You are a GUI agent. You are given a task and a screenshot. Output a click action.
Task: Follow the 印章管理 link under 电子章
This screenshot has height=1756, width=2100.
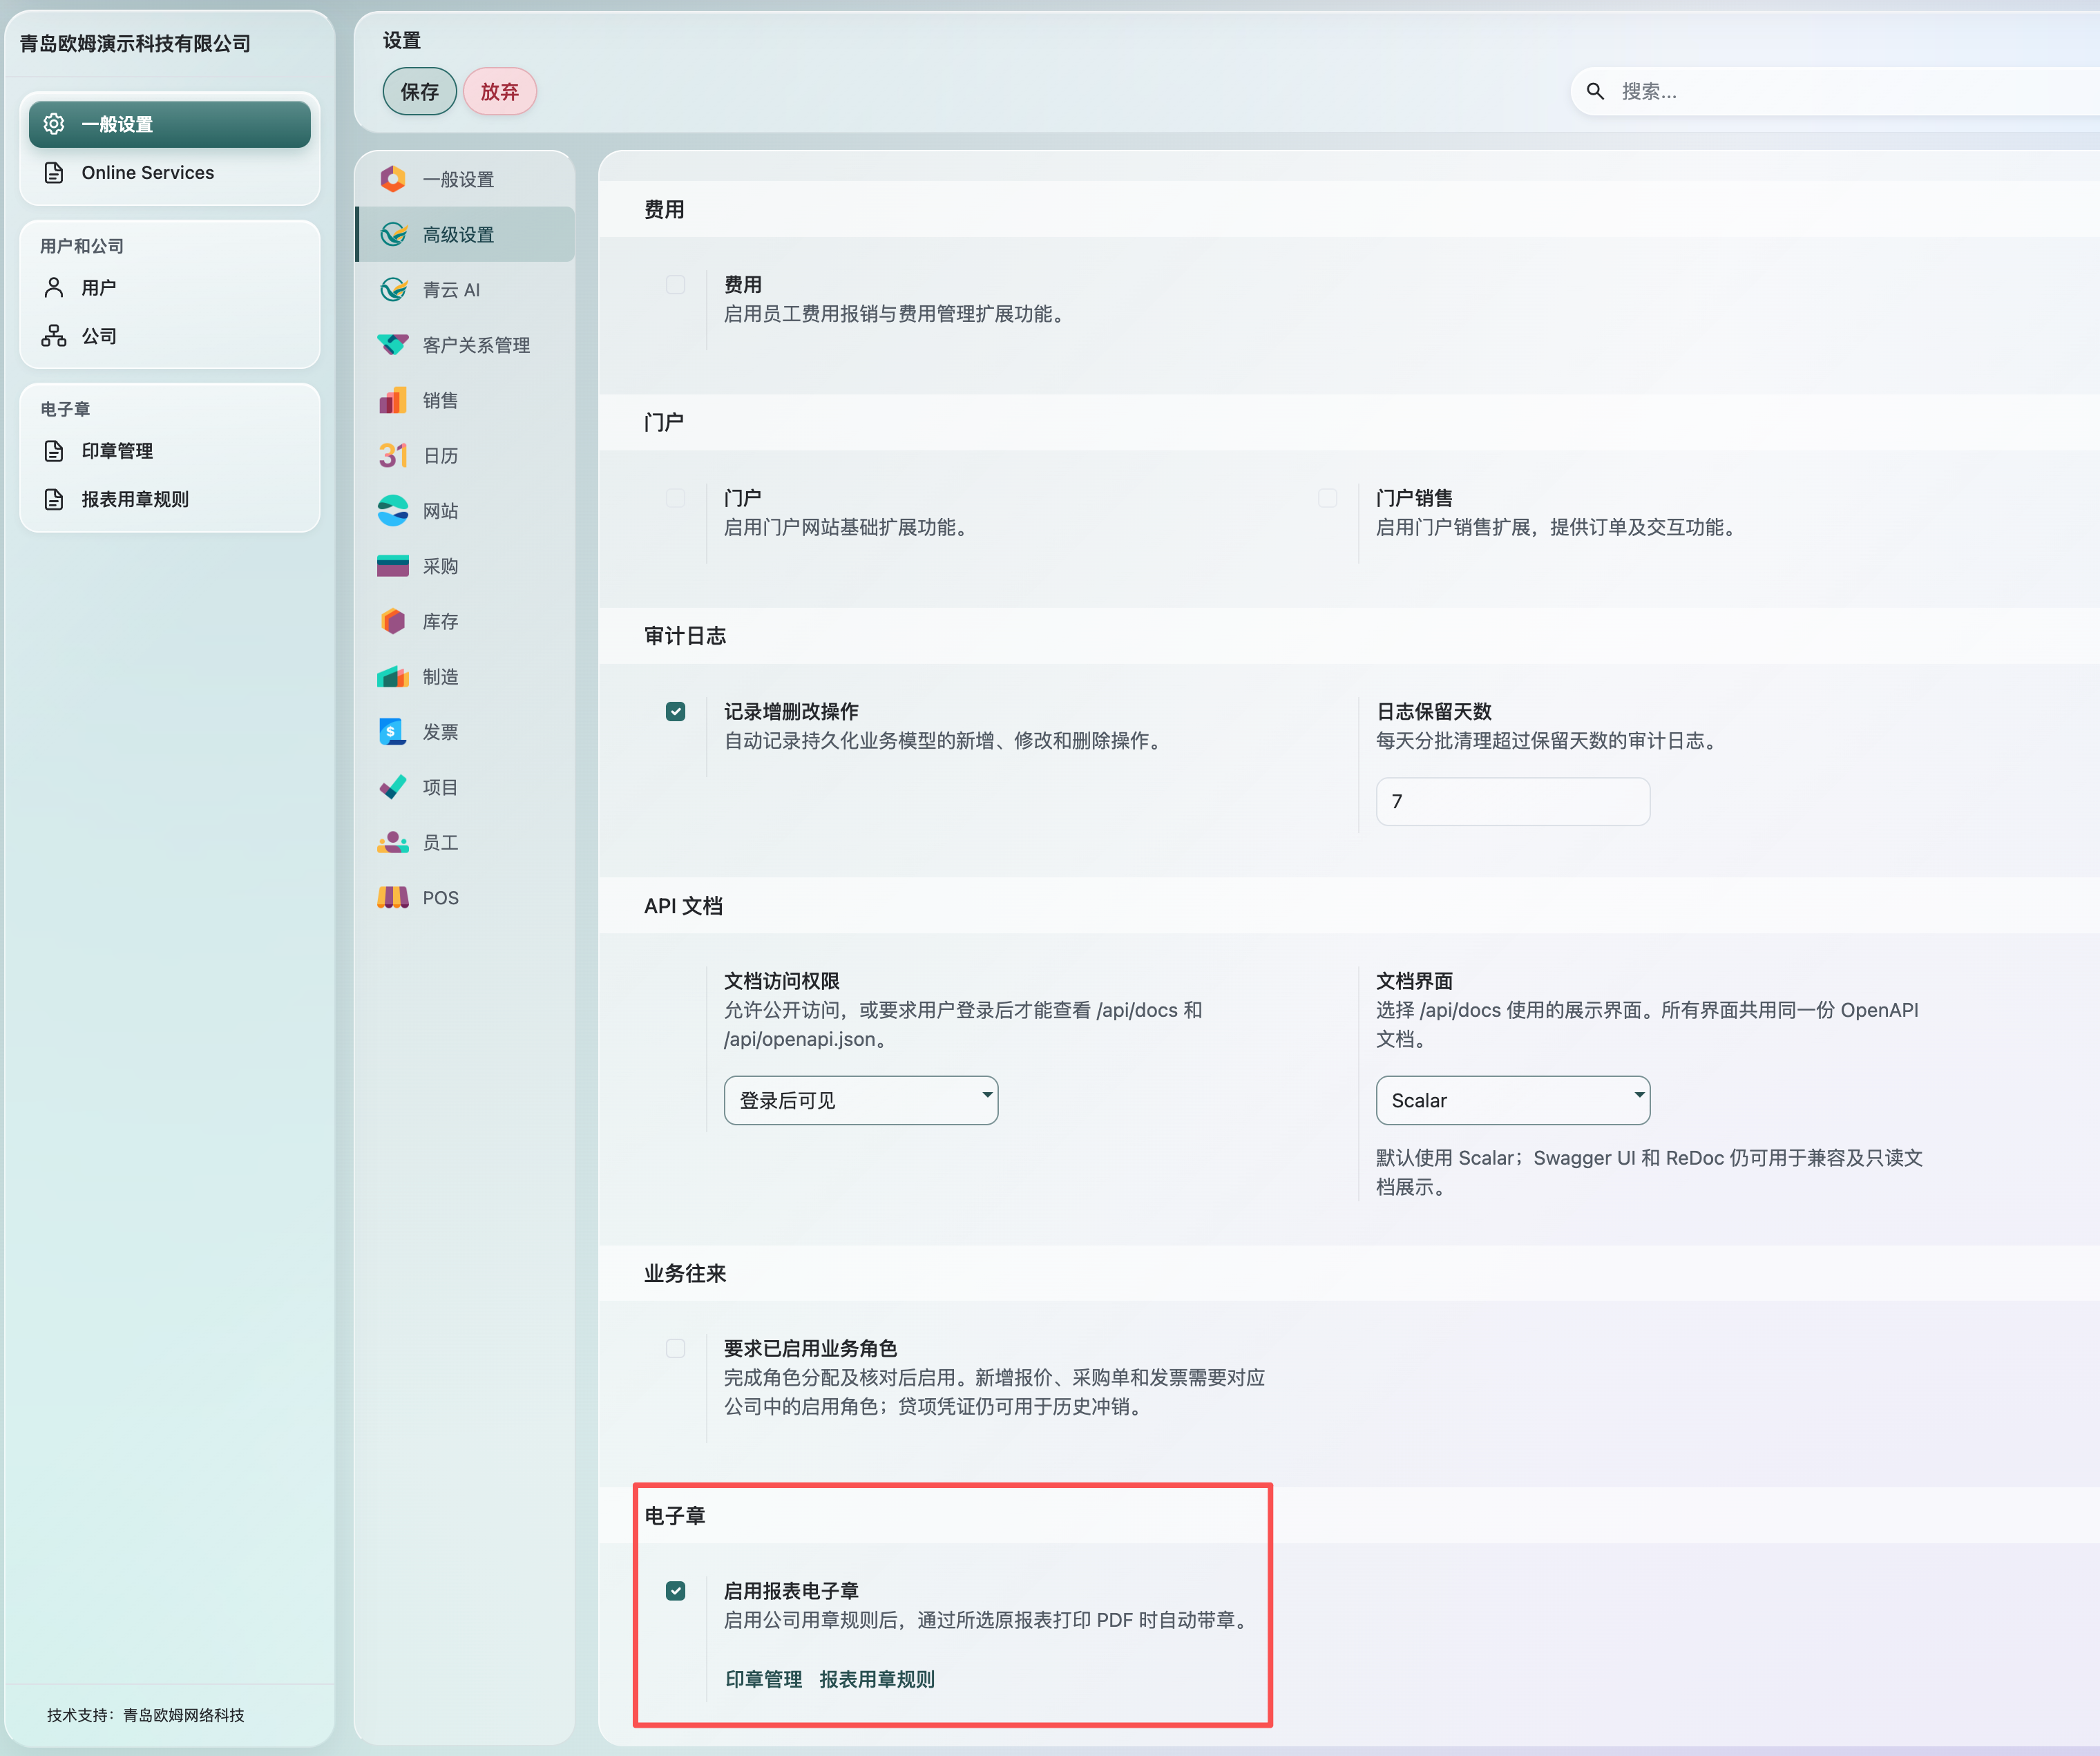(x=764, y=1679)
